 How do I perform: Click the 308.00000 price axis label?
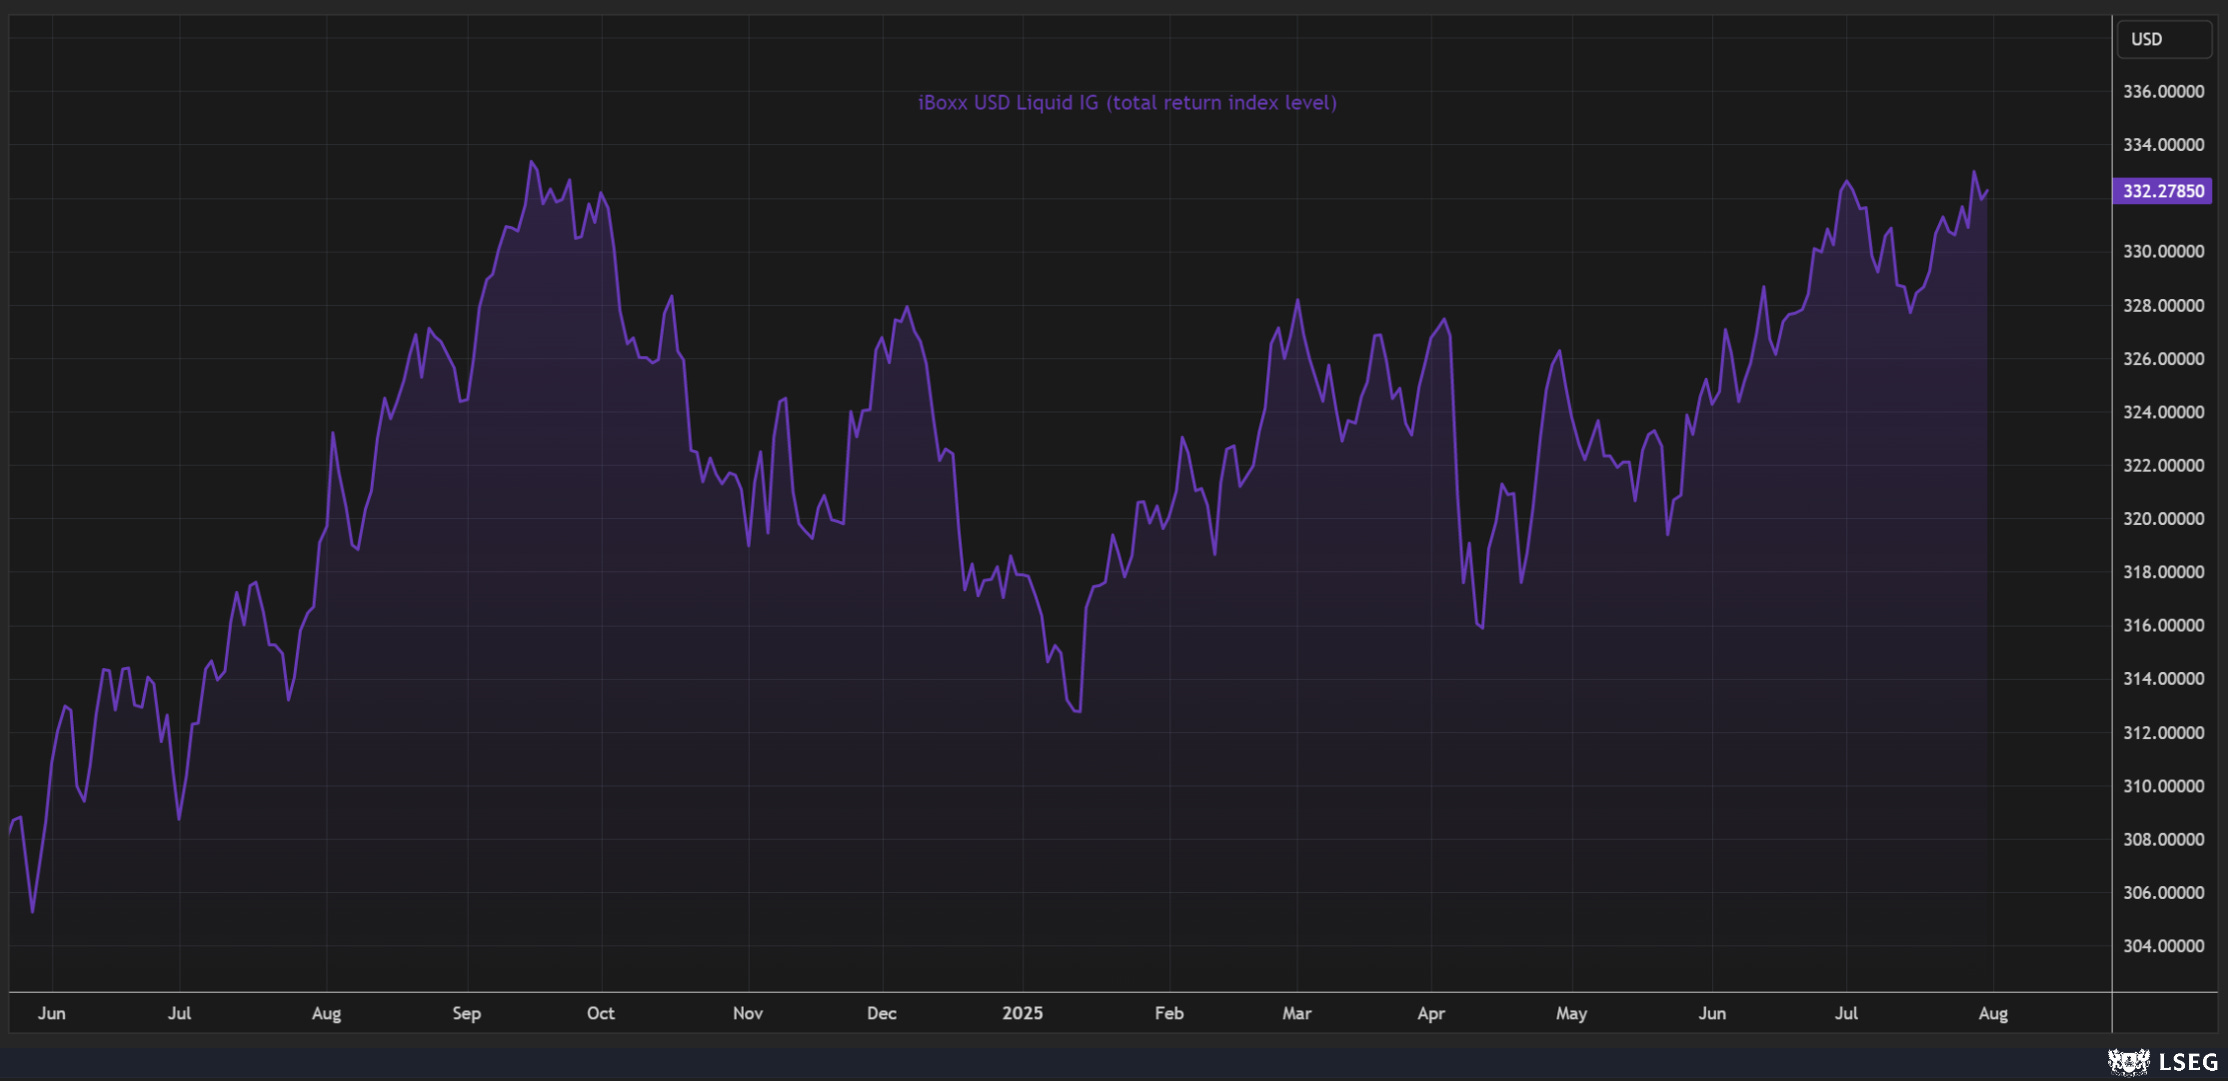(2163, 839)
